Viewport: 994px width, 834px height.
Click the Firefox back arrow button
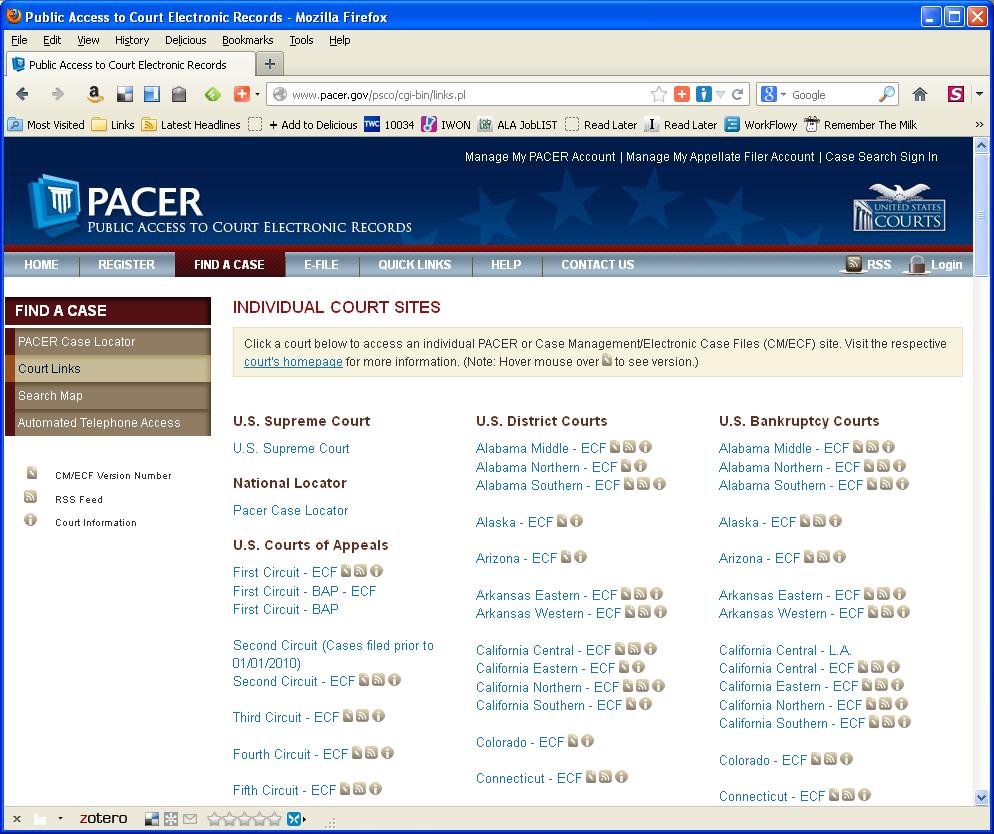click(22, 94)
